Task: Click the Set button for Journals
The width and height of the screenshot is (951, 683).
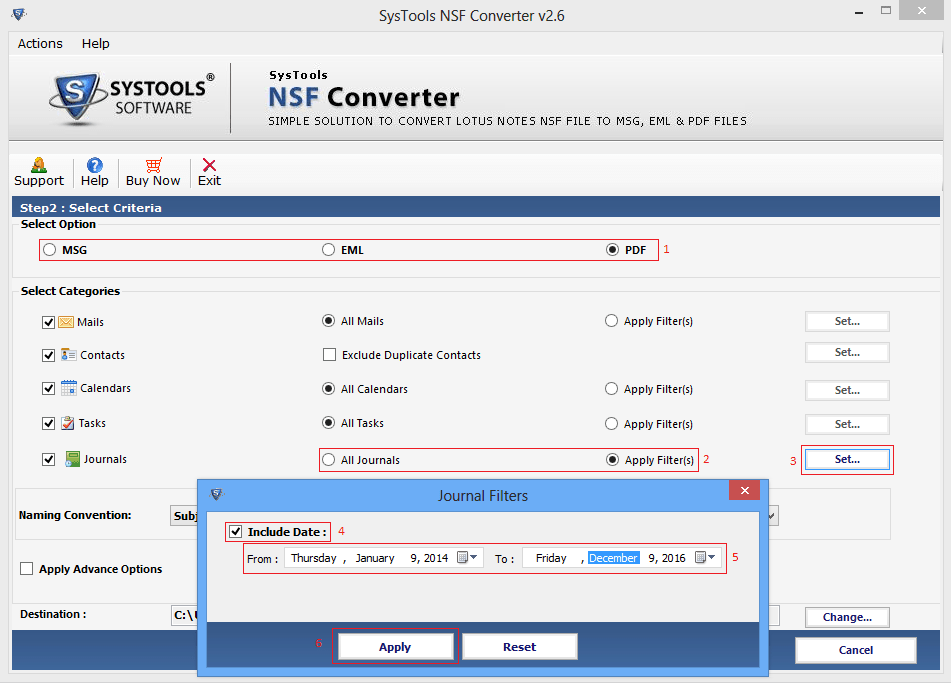Action: coord(847,460)
